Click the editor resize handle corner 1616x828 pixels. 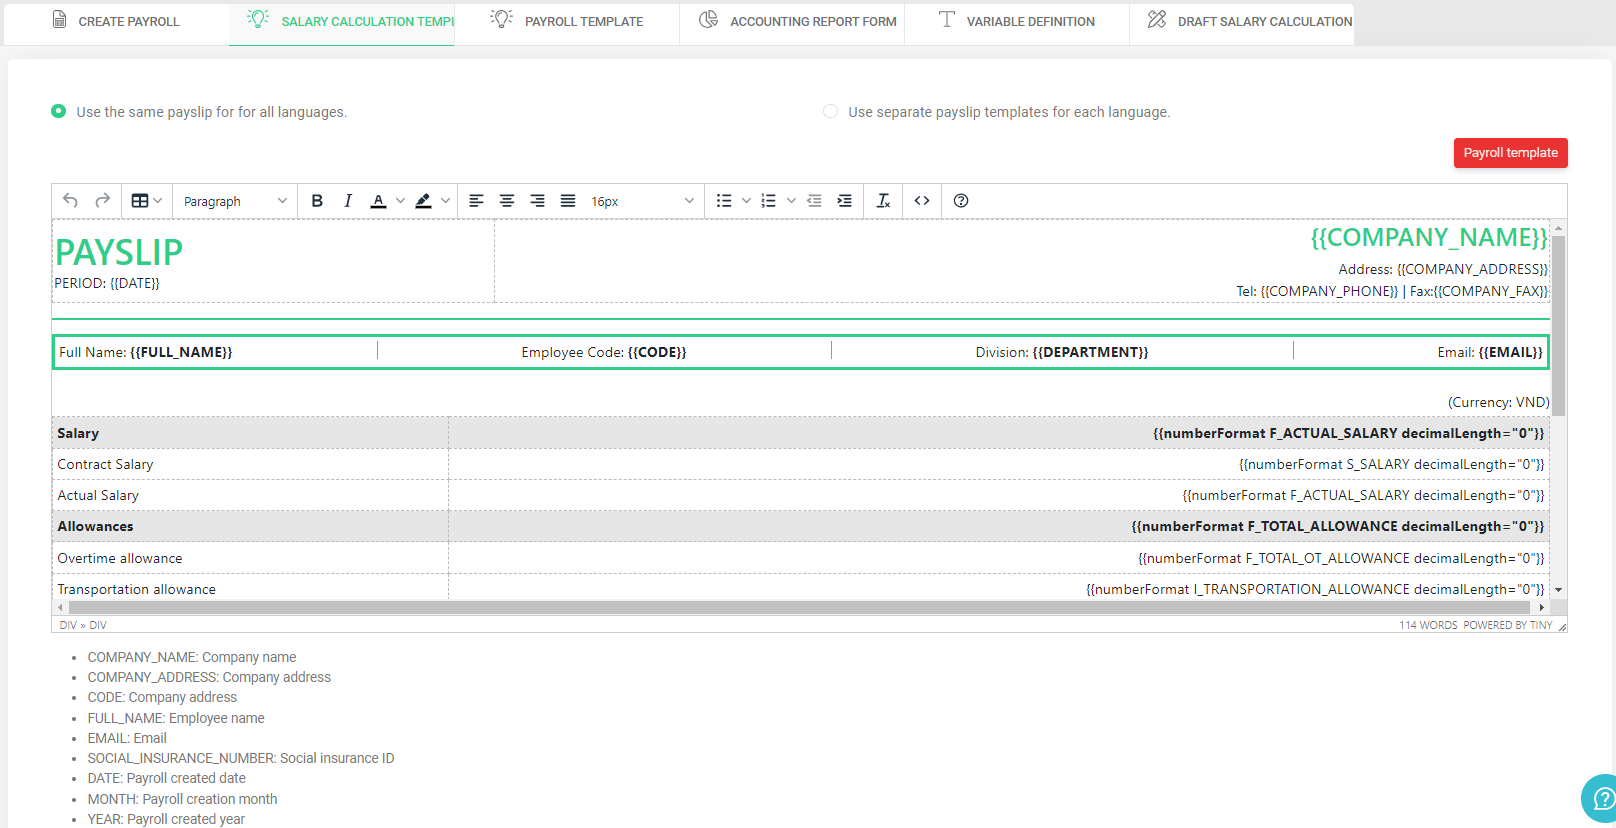1562,626
